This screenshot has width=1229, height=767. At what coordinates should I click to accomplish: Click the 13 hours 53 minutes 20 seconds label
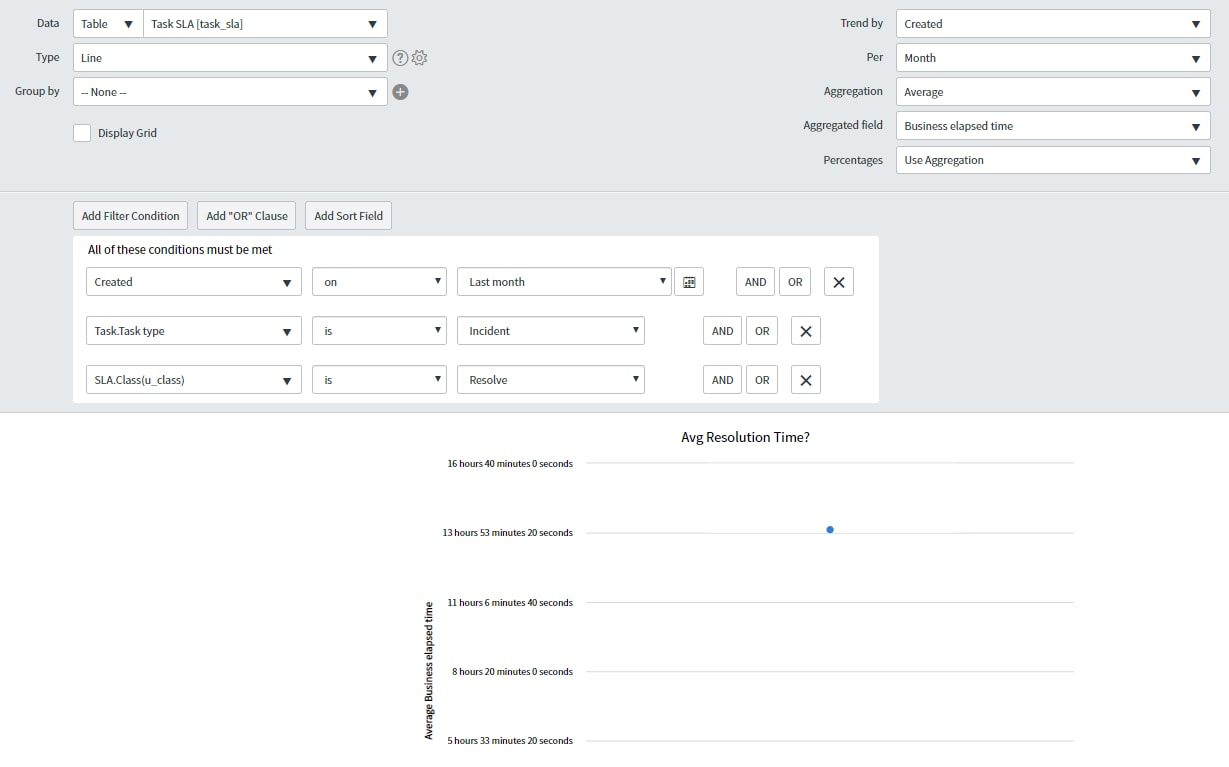(508, 533)
